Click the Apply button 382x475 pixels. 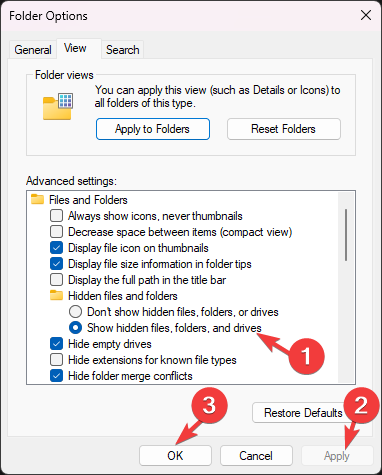point(337,455)
